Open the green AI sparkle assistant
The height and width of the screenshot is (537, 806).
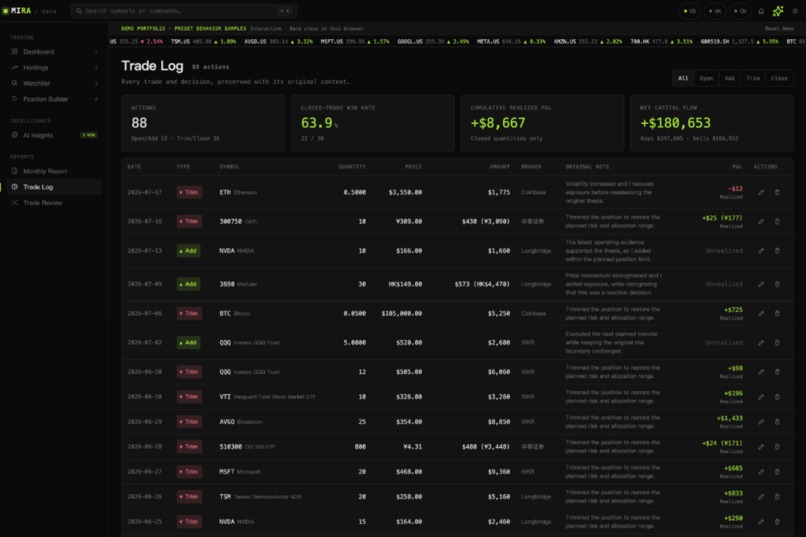tap(778, 11)
